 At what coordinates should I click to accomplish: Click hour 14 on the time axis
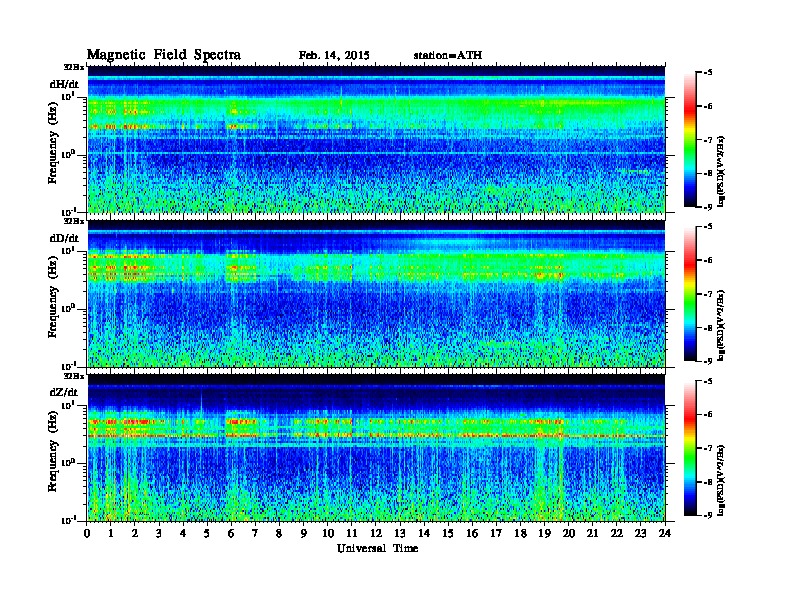(424, 533)
